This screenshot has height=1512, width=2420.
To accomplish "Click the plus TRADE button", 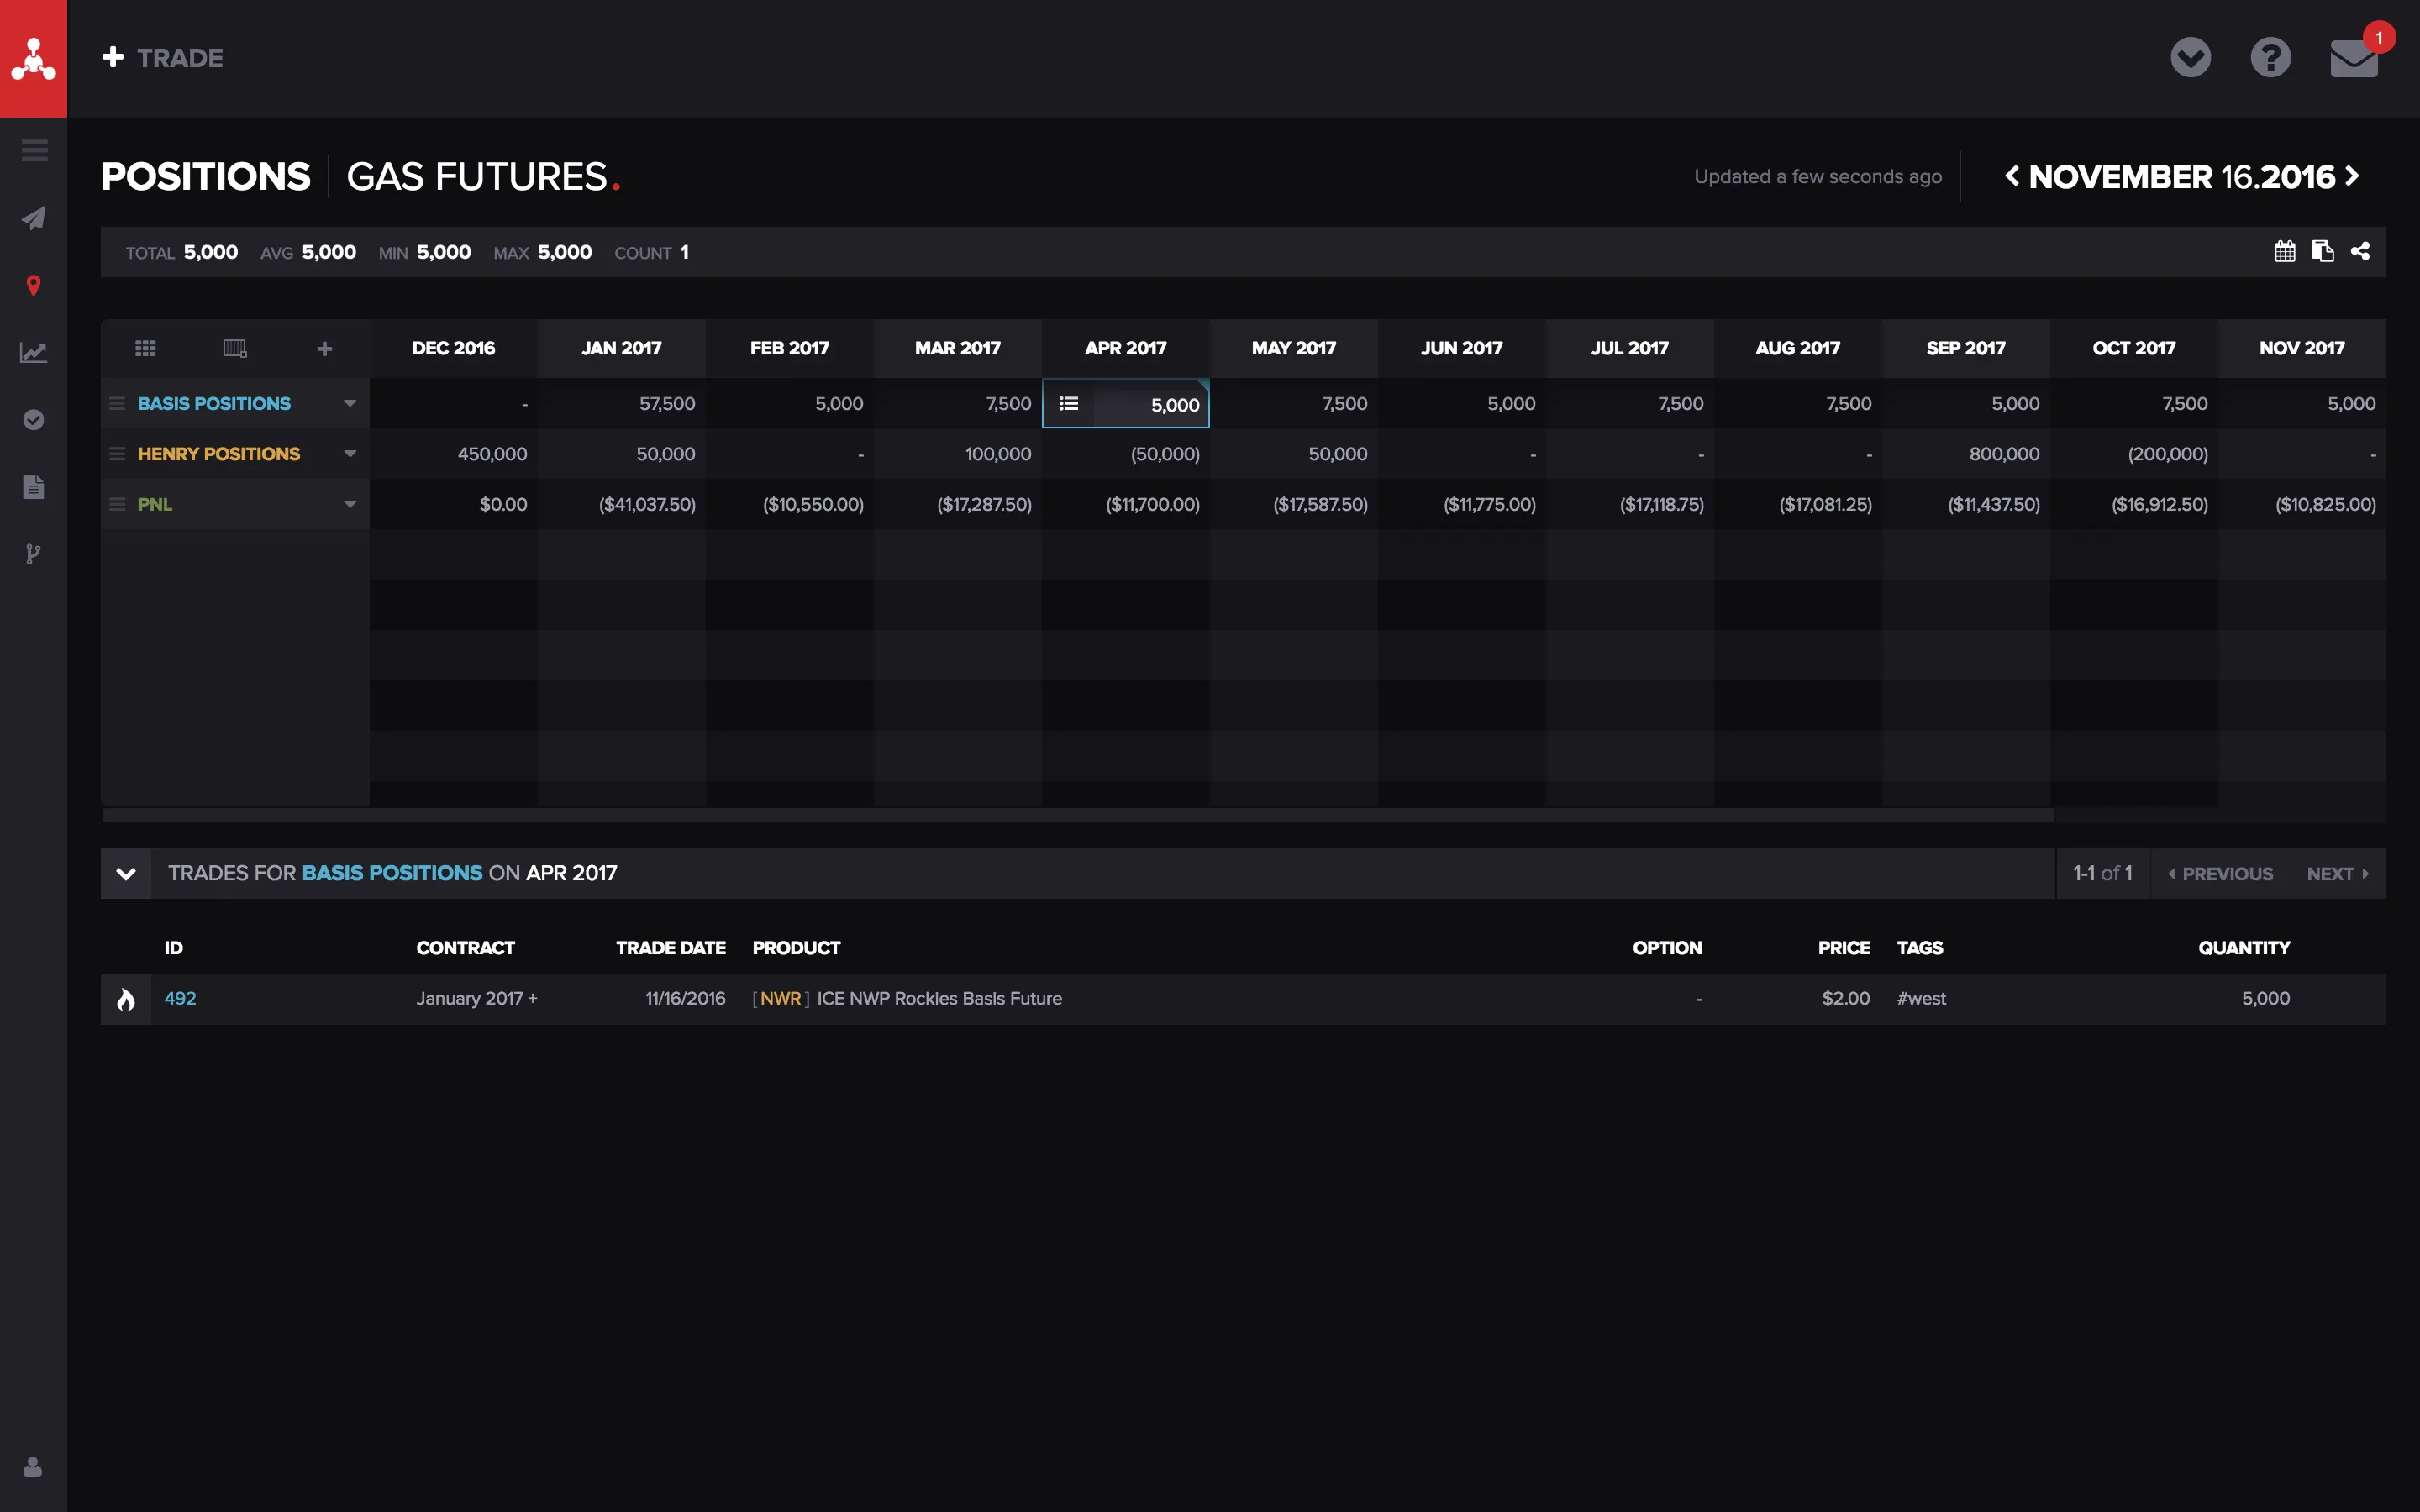I will click(x=163, y=58).
